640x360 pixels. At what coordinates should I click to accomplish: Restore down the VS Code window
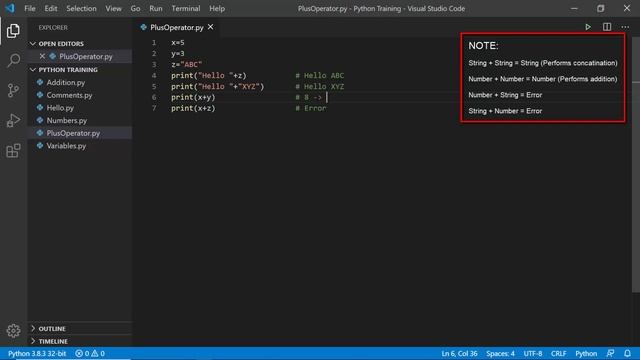tap(600, 8)
